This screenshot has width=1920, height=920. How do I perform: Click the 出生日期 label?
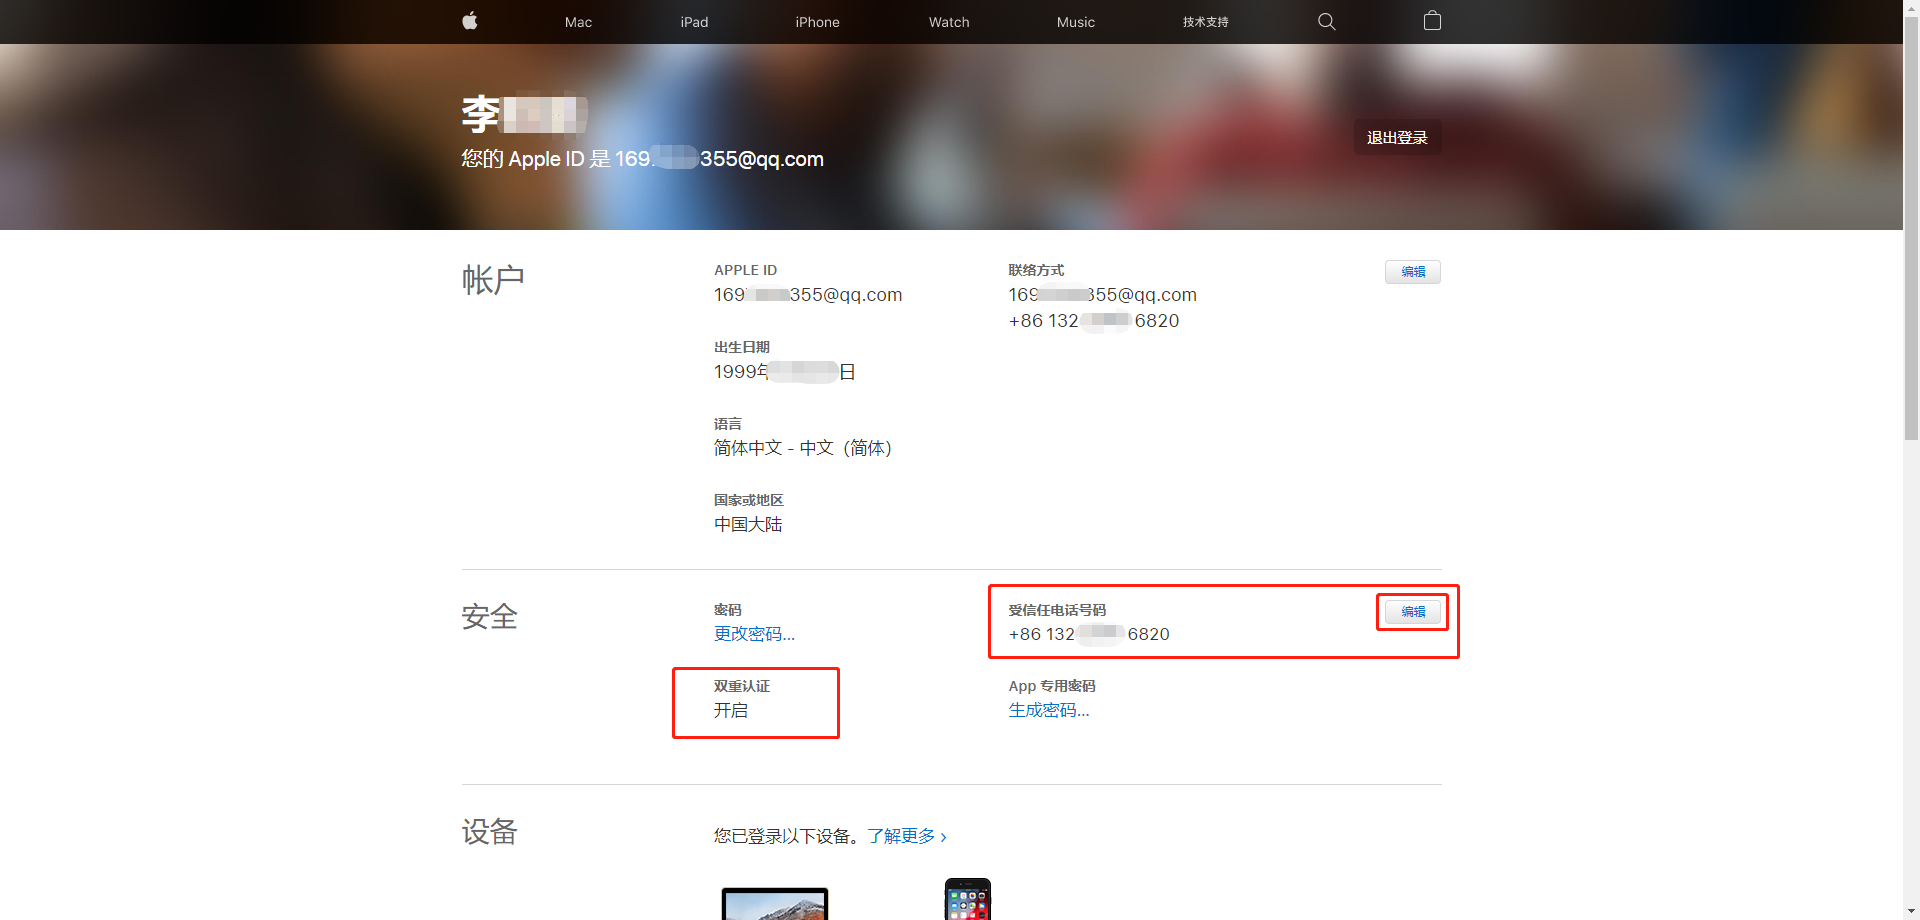tap(741, 347)
